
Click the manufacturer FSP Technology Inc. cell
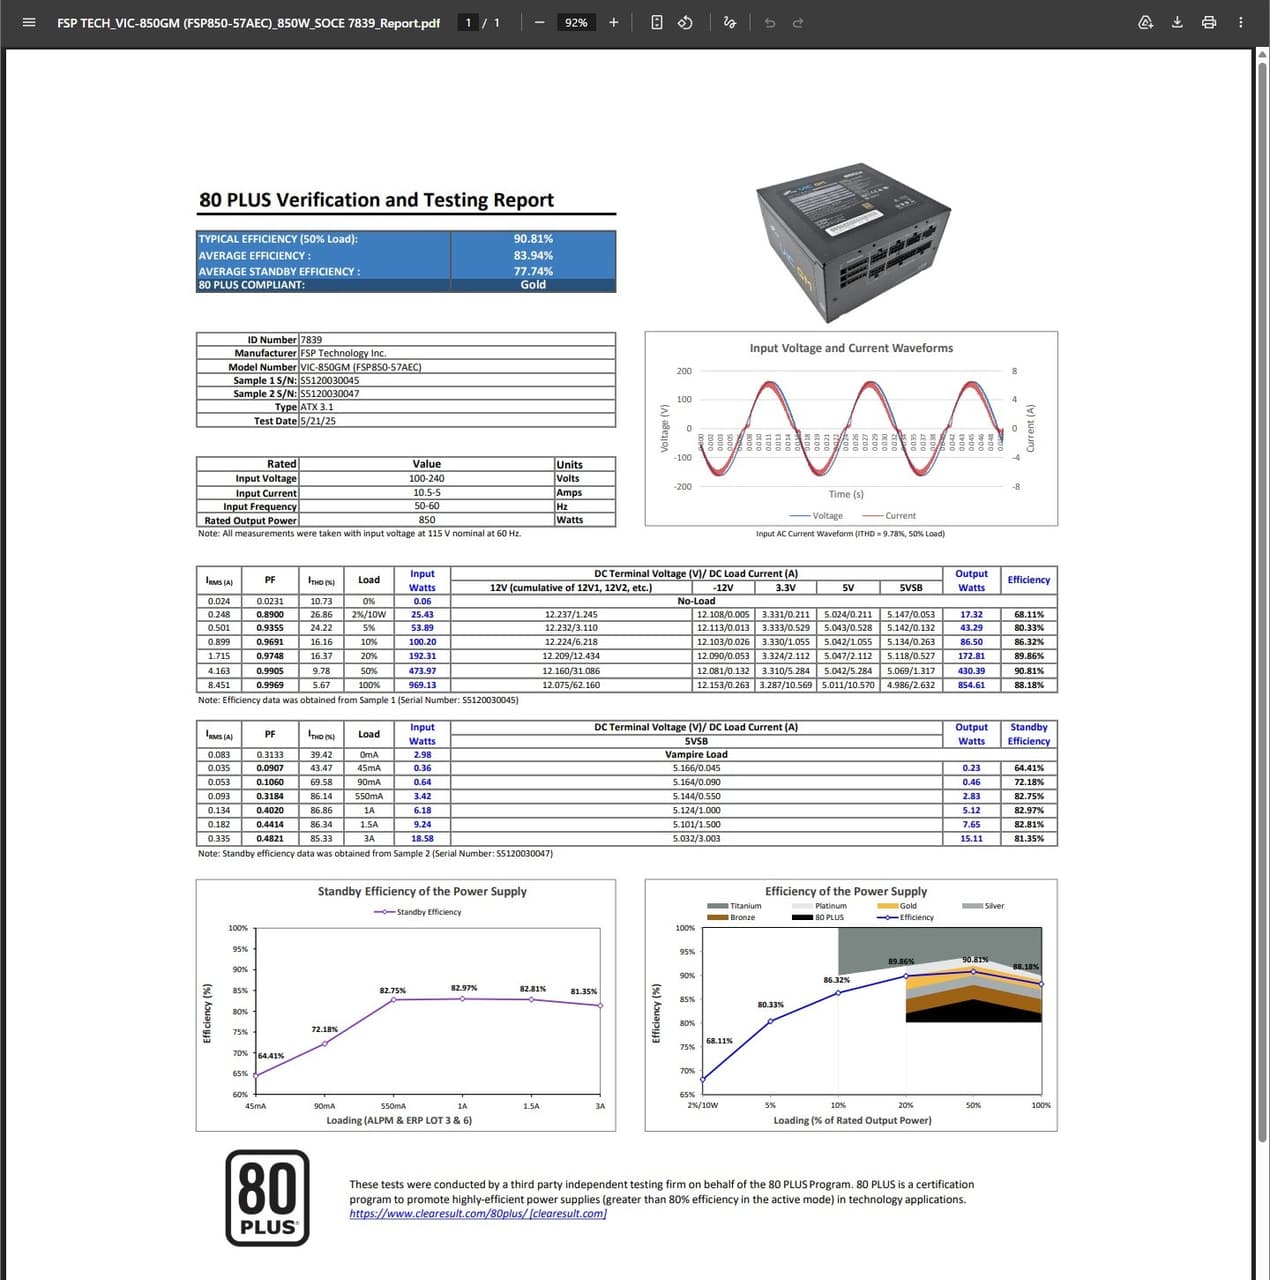[457, 353]
